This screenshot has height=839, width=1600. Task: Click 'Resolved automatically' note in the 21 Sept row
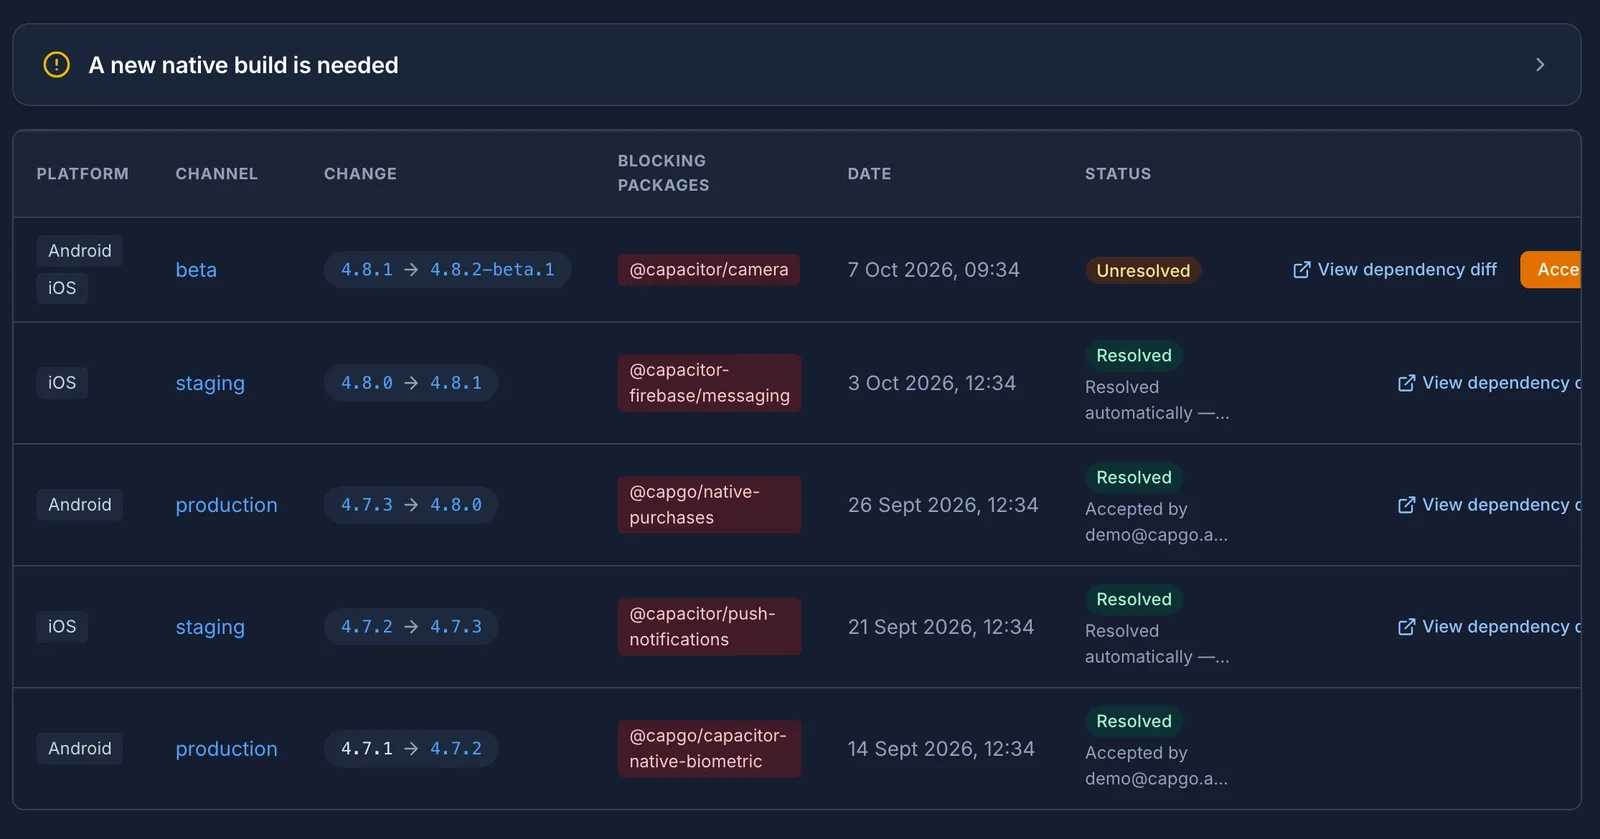[x=1157, y=644]
